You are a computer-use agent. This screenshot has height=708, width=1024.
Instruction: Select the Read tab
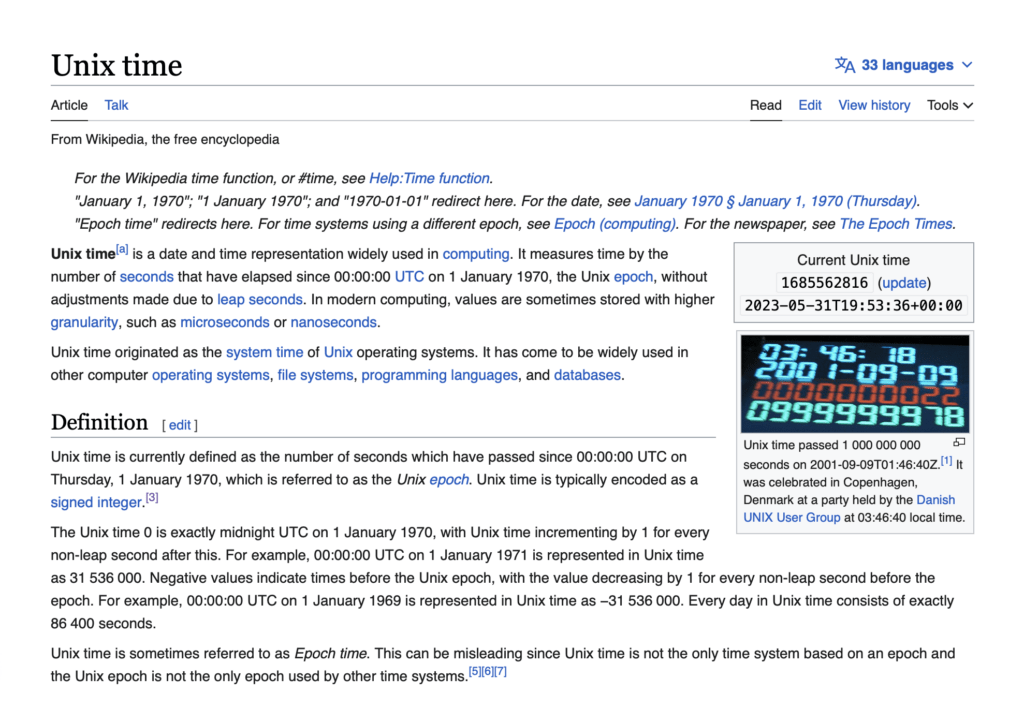coord(765,105)
